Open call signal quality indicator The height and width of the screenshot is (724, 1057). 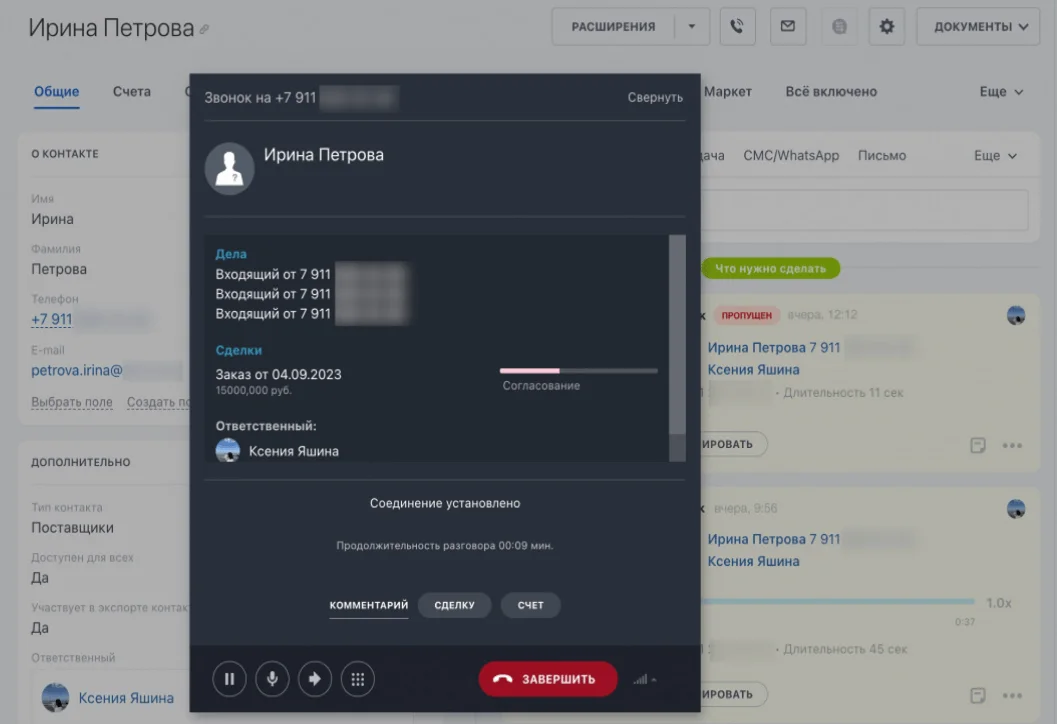[644, 680]
